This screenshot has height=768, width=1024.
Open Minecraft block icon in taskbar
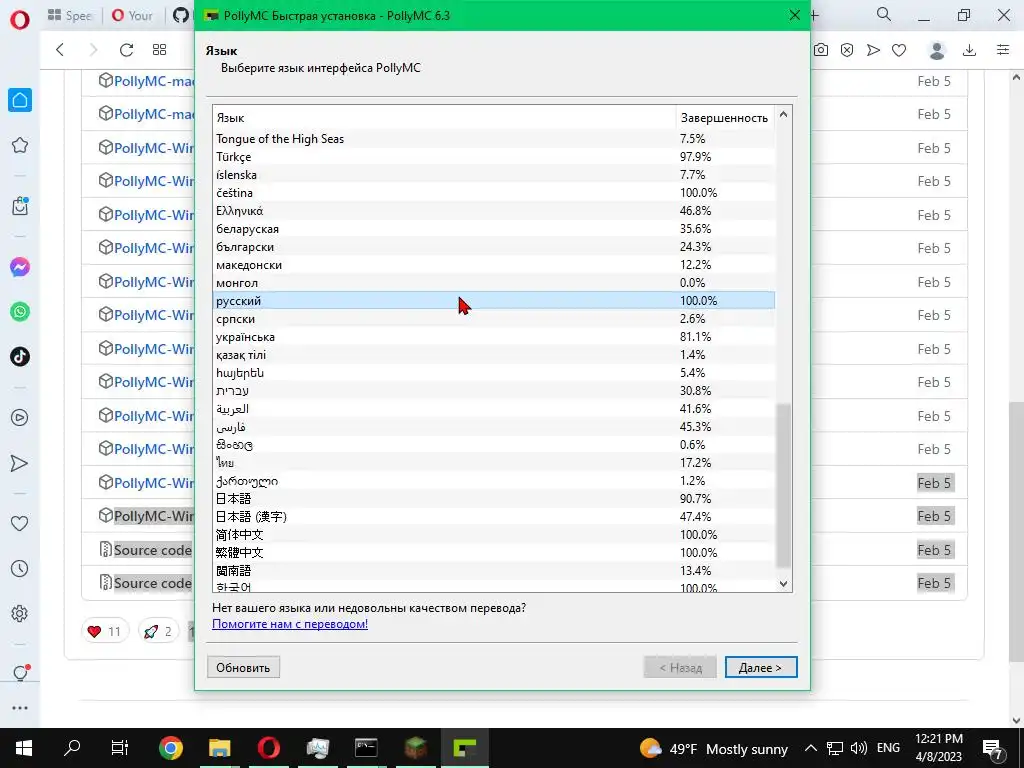415,748
